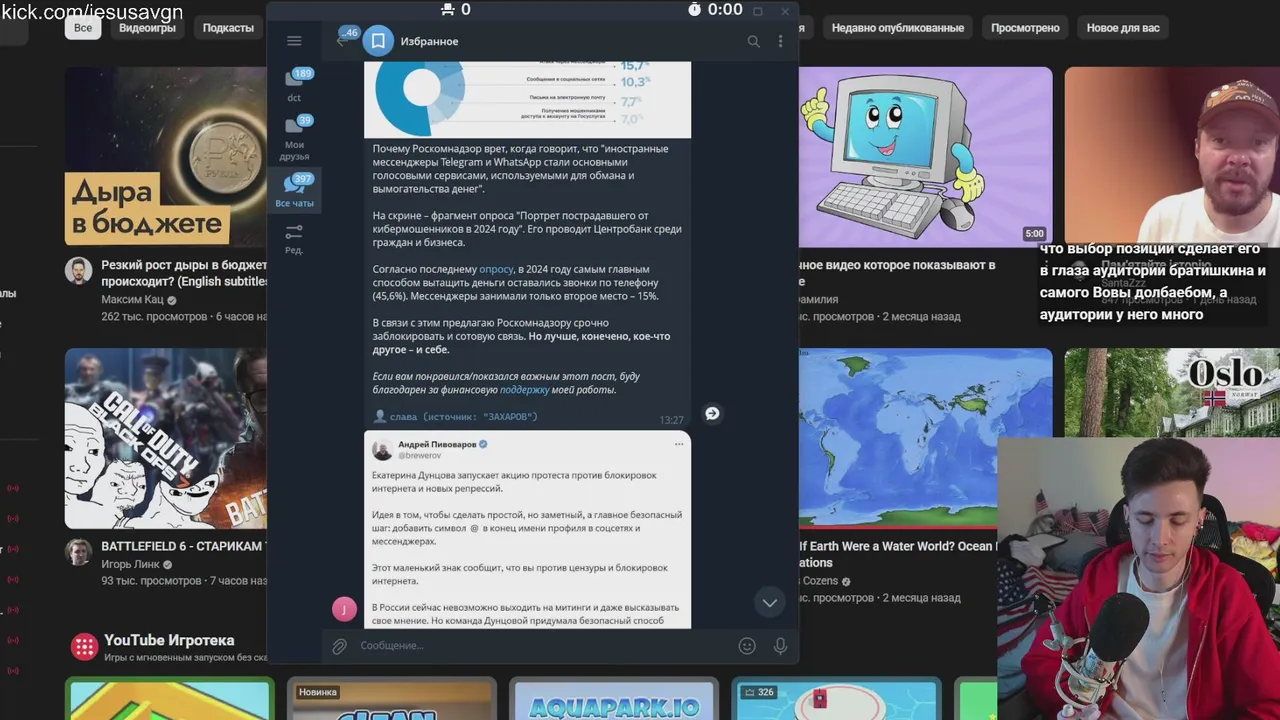Click Андрей Пивоваров profile picture
This screenshot has width=1280, height=720.
tap(382, 449)
